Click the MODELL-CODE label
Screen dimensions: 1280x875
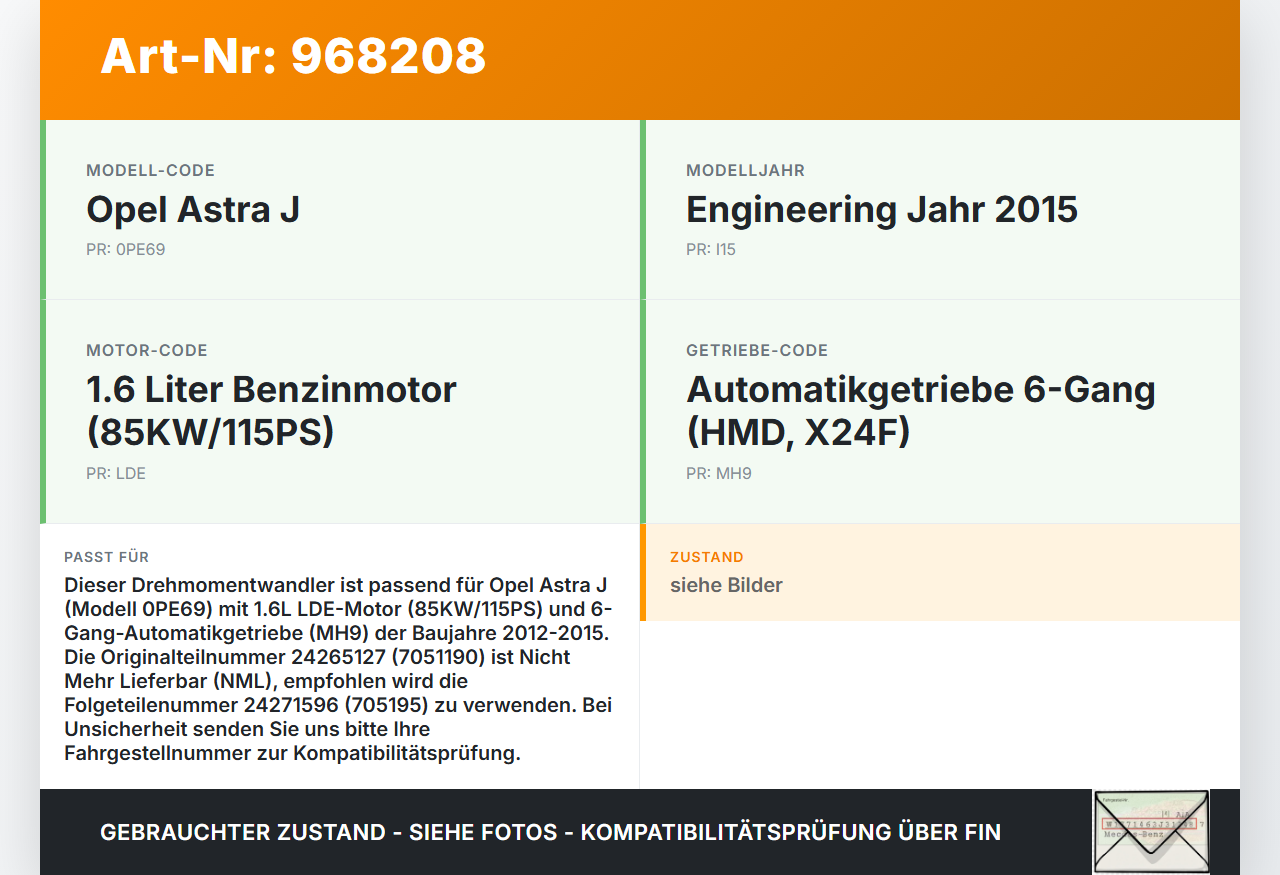(150, 171)
